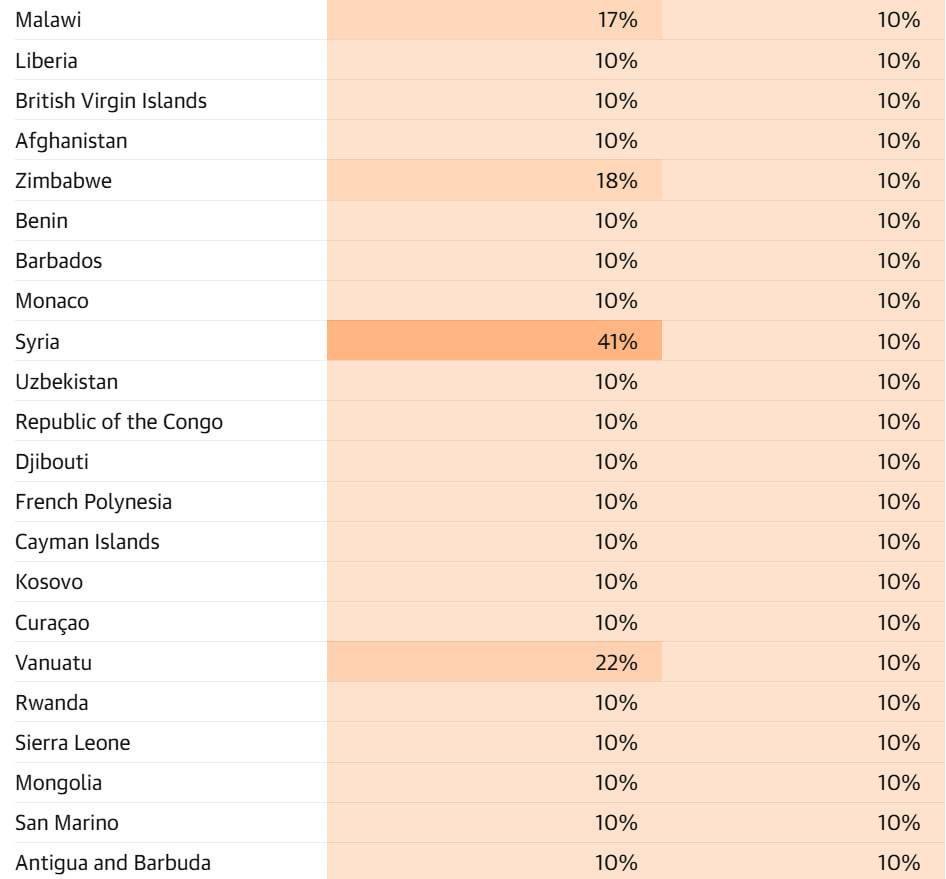Click the Barbados country name

(58, 261)
